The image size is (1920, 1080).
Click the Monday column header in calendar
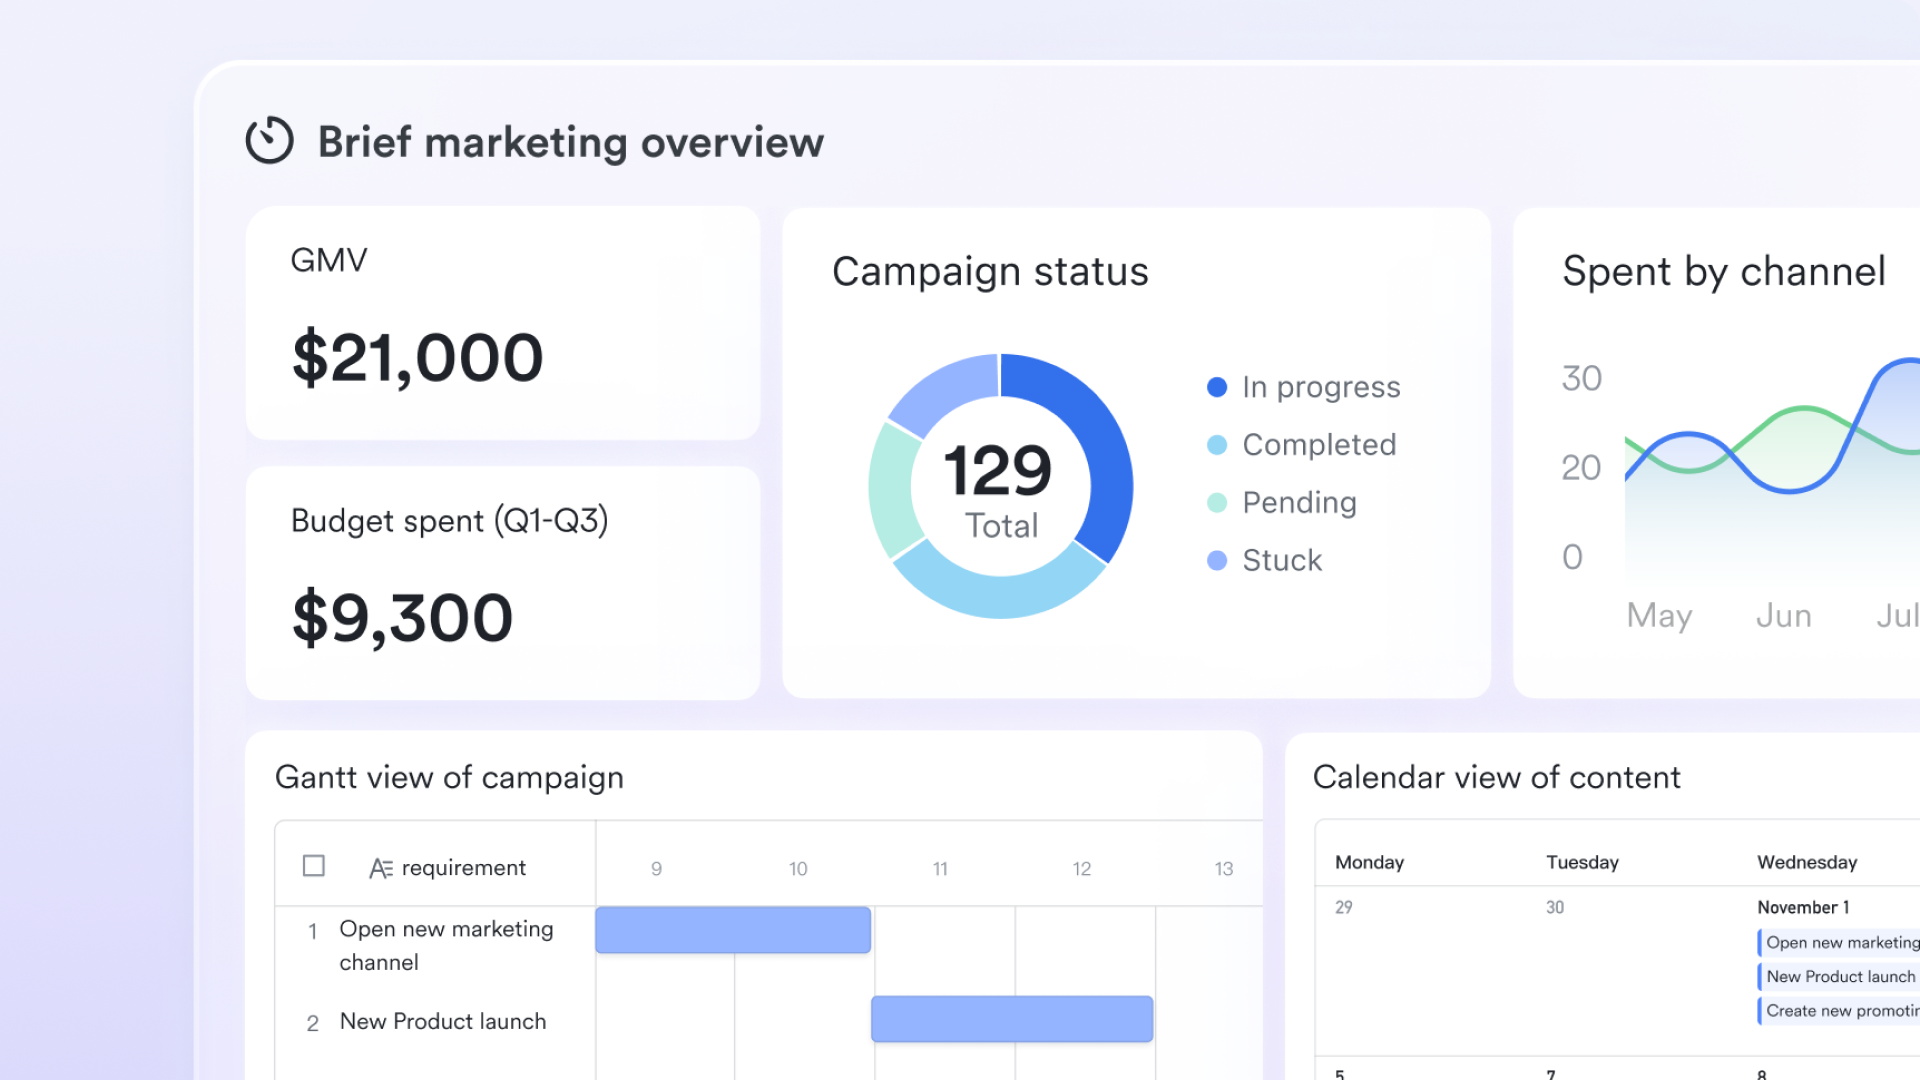coord(1369,862)
